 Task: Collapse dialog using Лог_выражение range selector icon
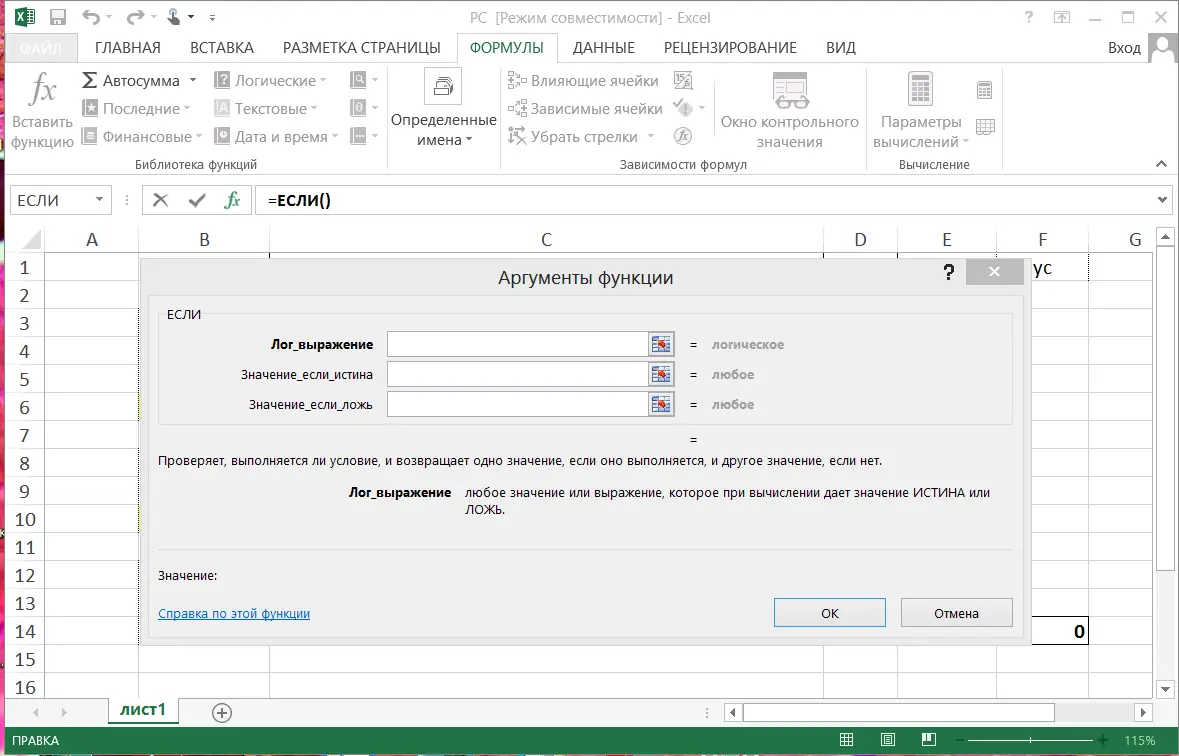(x=660, y=343)
